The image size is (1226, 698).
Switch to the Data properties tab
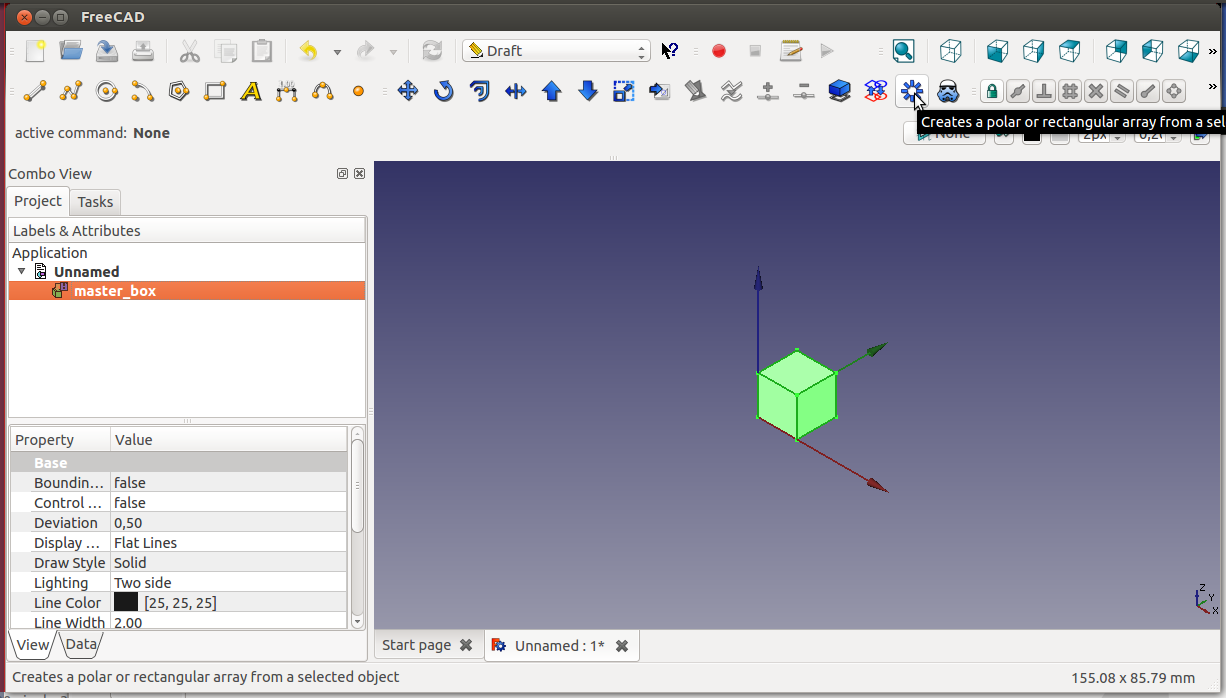click(x=80, y=645)
